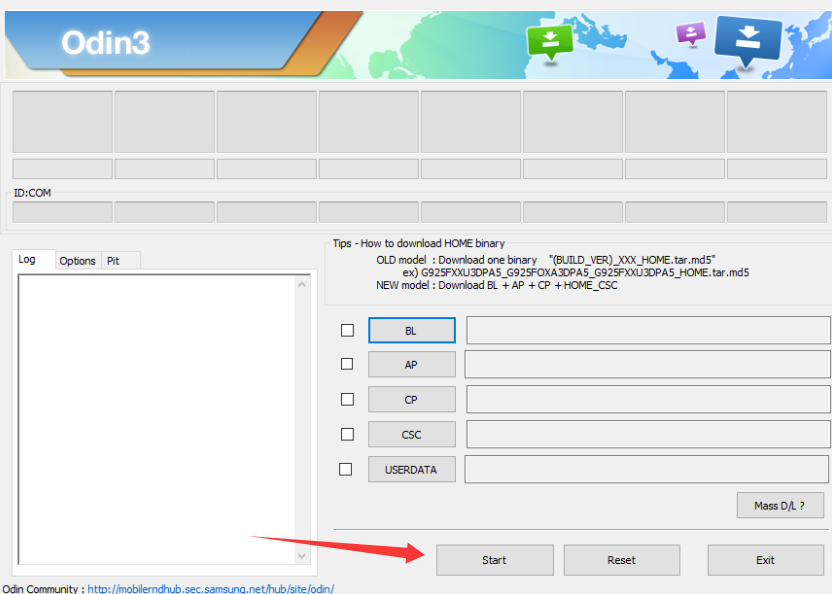Click the 'Tips - How to download HOME binary' heading
Image resolution: width=832 pixels, height=594 pixels.
pos(419,243)
